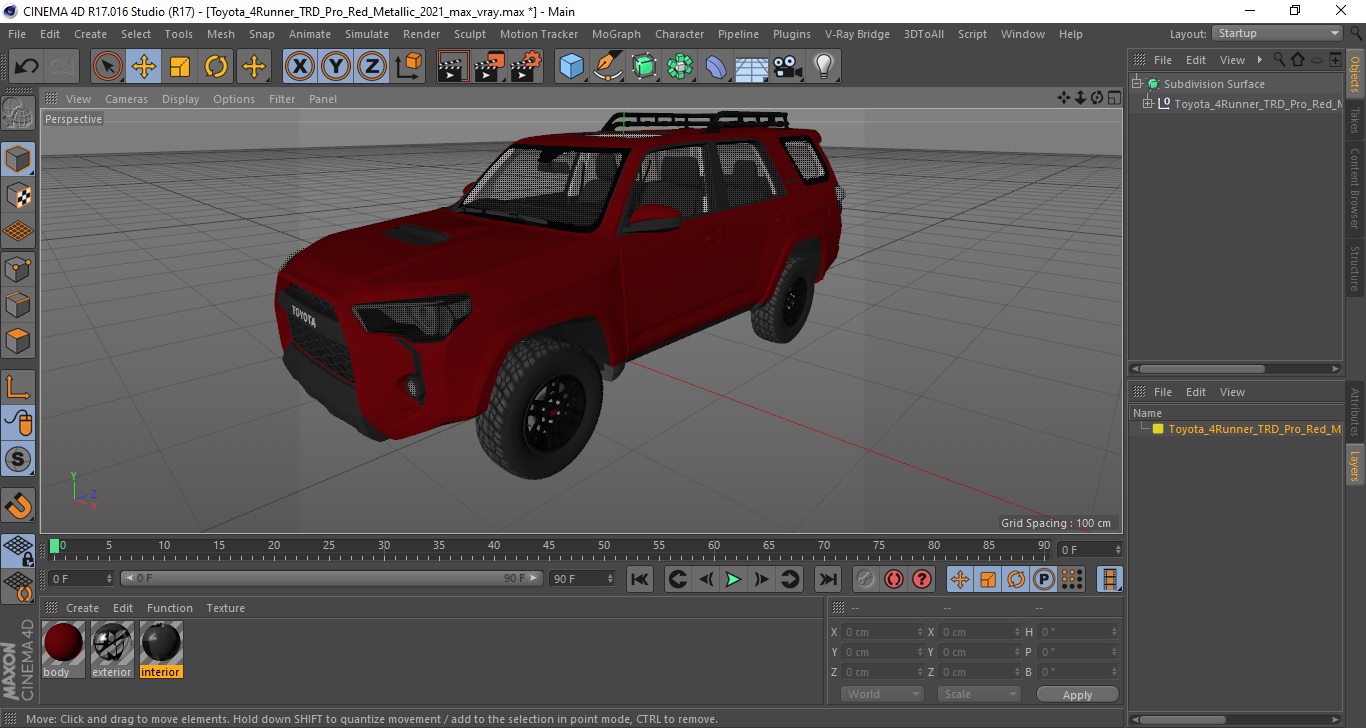Screen dimensions: 1366x728
Task: Open viewport Filter menu
Action: [x=282, y=99]
